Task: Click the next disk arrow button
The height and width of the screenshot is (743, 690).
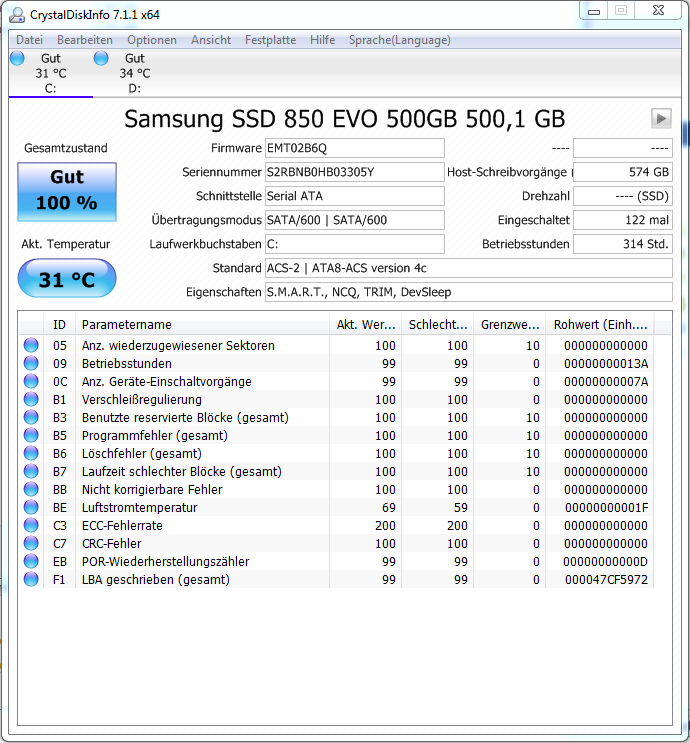Action: (661, 118)
